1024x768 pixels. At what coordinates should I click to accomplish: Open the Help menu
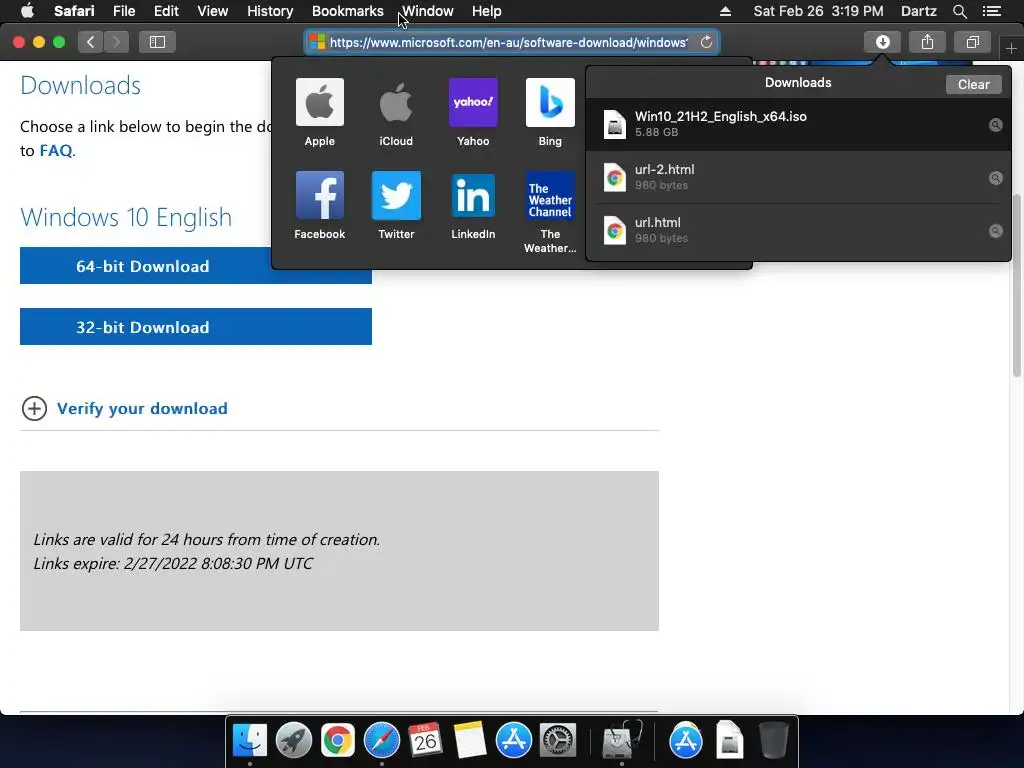487,11
